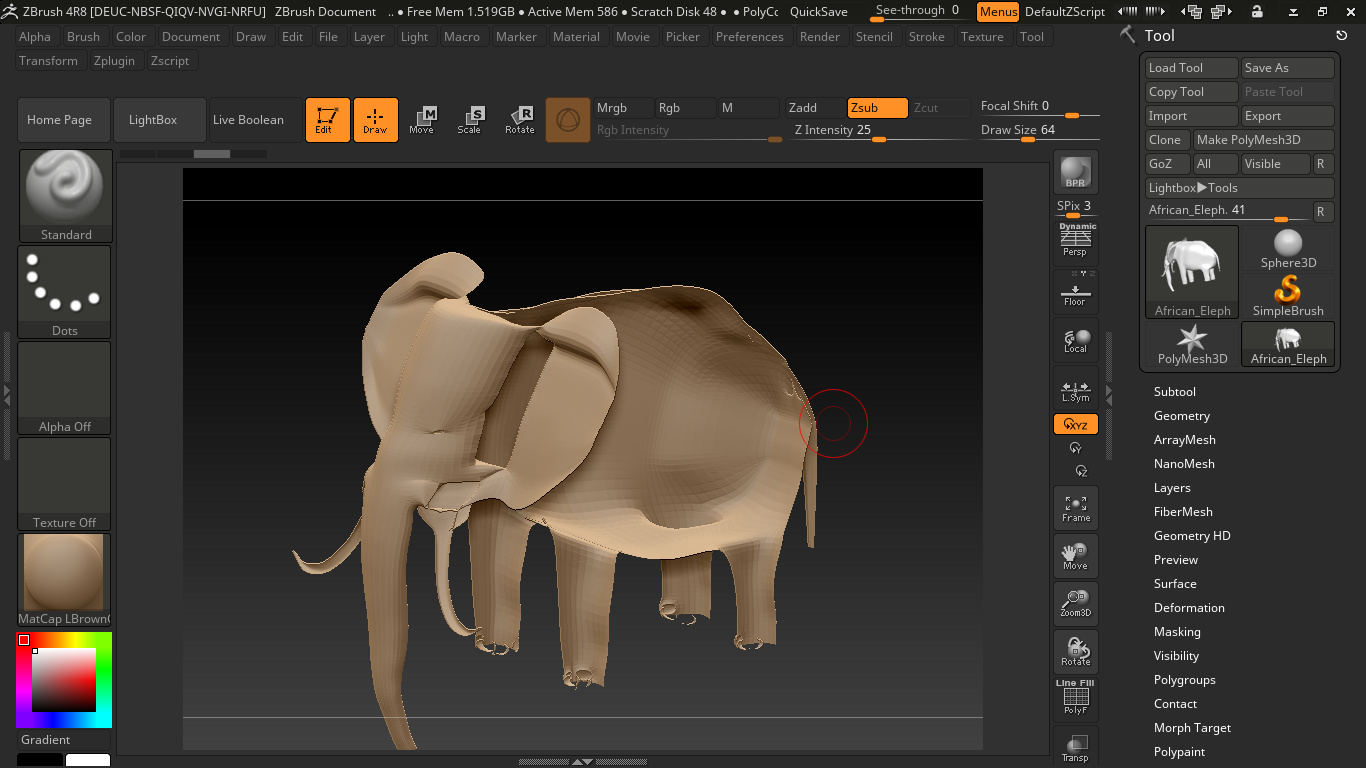Open the Standard brush picker
1366x768 pixels.
65,196
